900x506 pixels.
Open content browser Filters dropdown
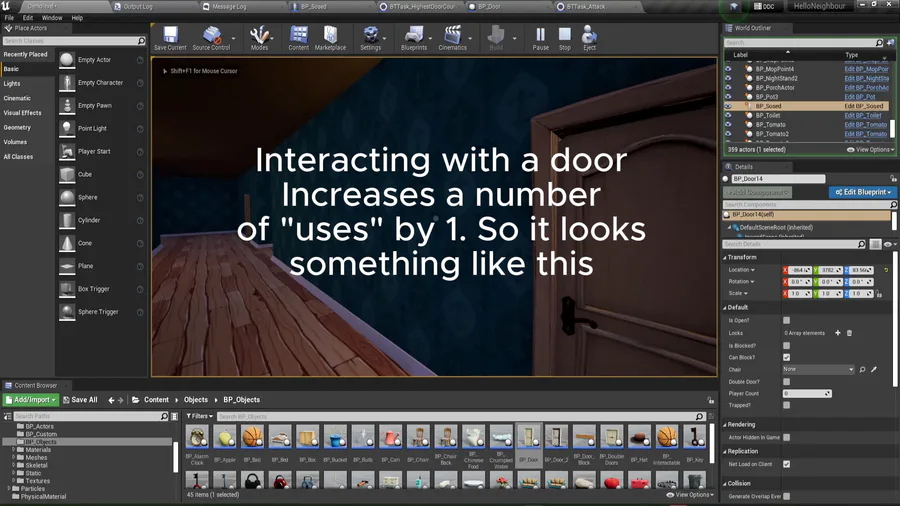click(x=199, y=416)
